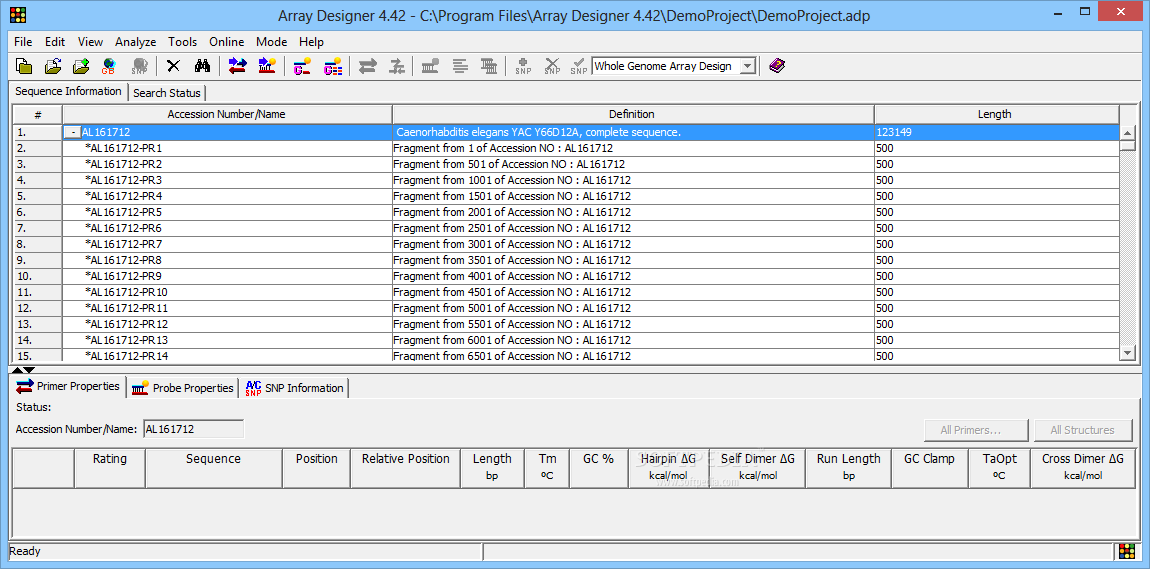Click the add SNP plus icon
Viewport: 1150px width, 569px height.
523,66
